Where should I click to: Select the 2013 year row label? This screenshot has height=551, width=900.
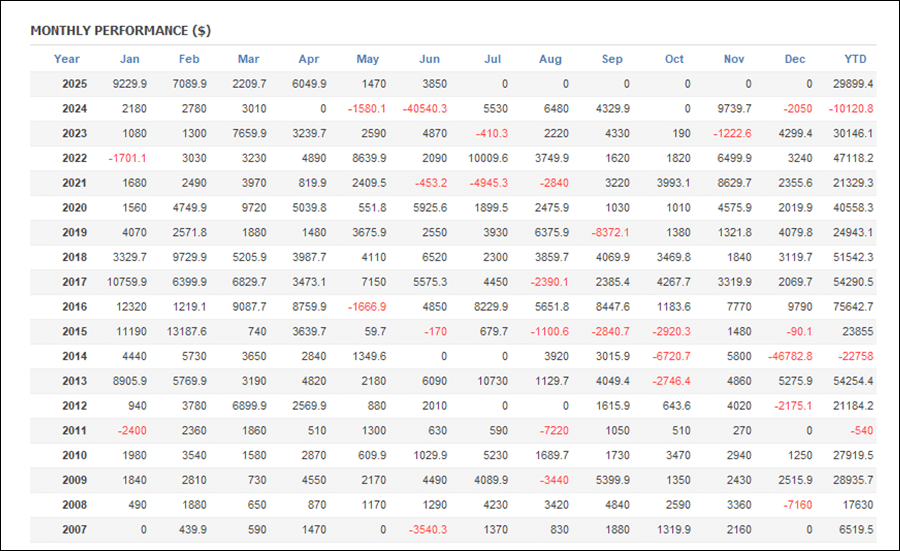click(x=75, y=381)
